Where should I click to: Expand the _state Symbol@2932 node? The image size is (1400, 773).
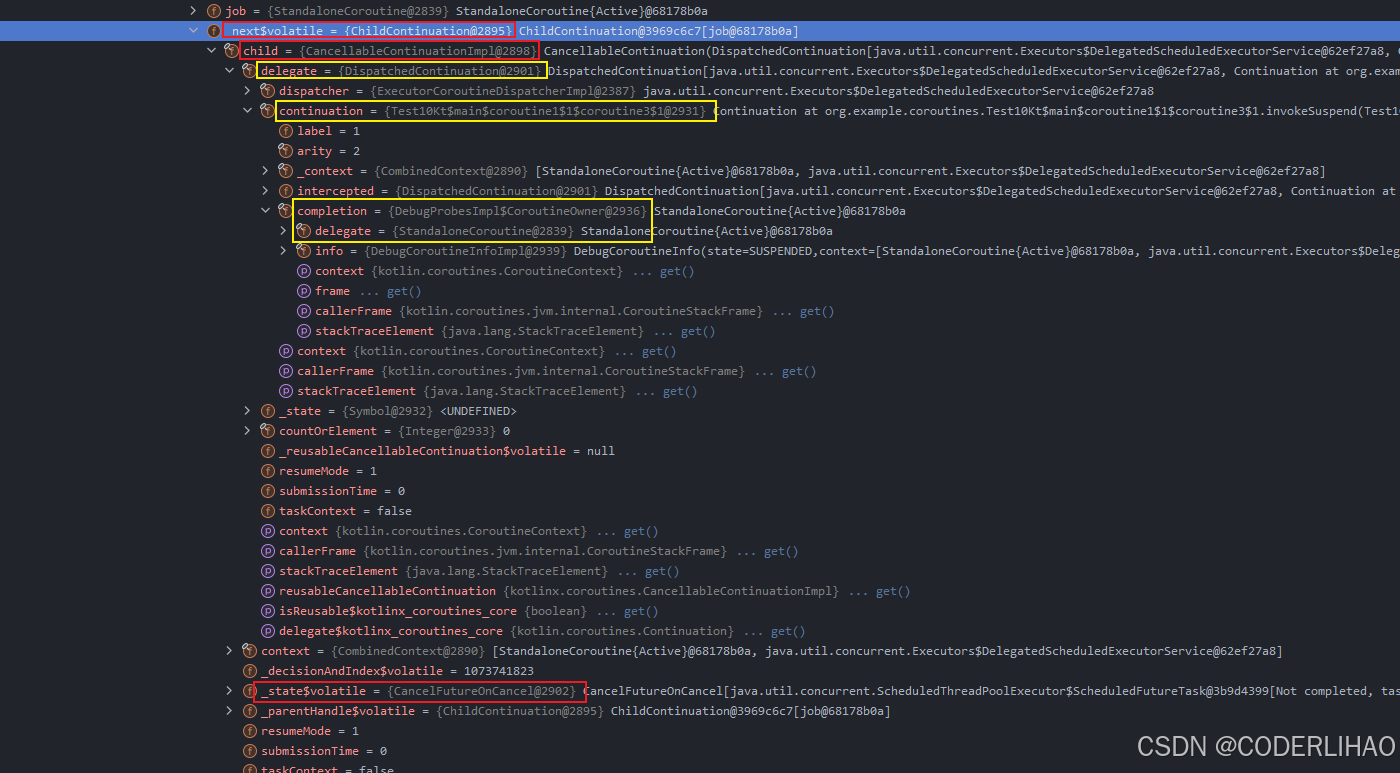248,411
